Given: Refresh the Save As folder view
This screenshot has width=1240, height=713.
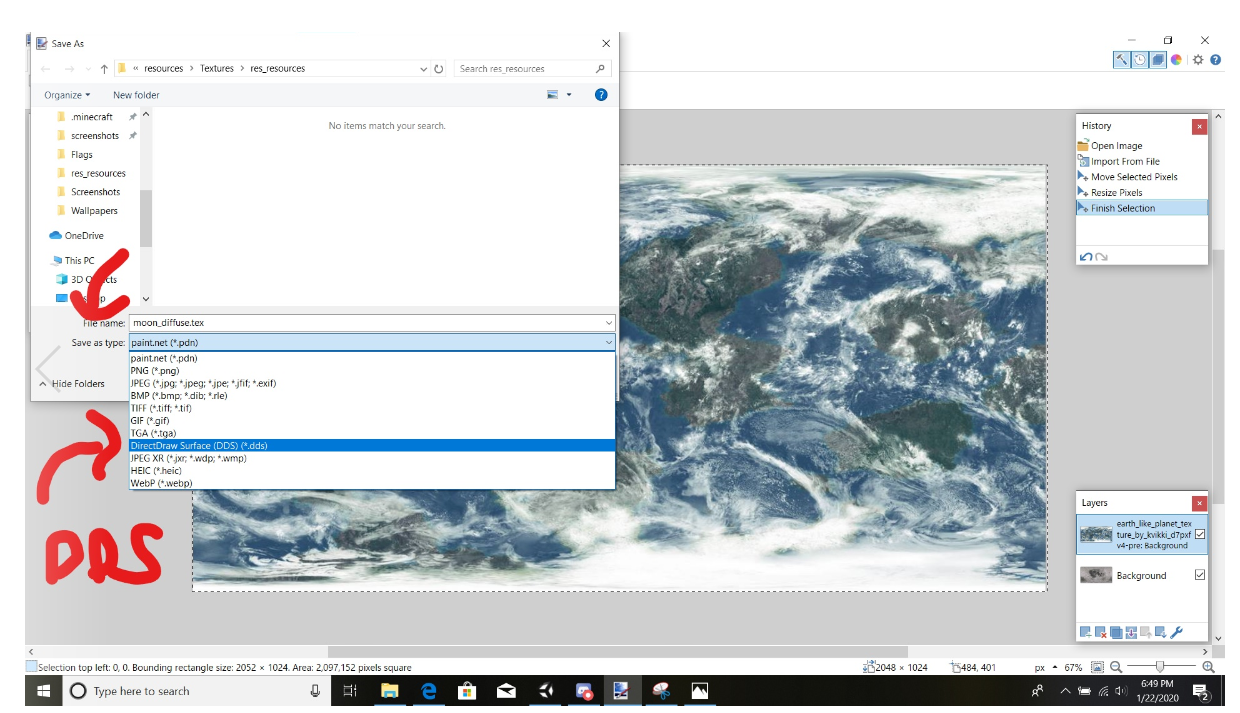Looking at the screenshot, I should [438, 69].
